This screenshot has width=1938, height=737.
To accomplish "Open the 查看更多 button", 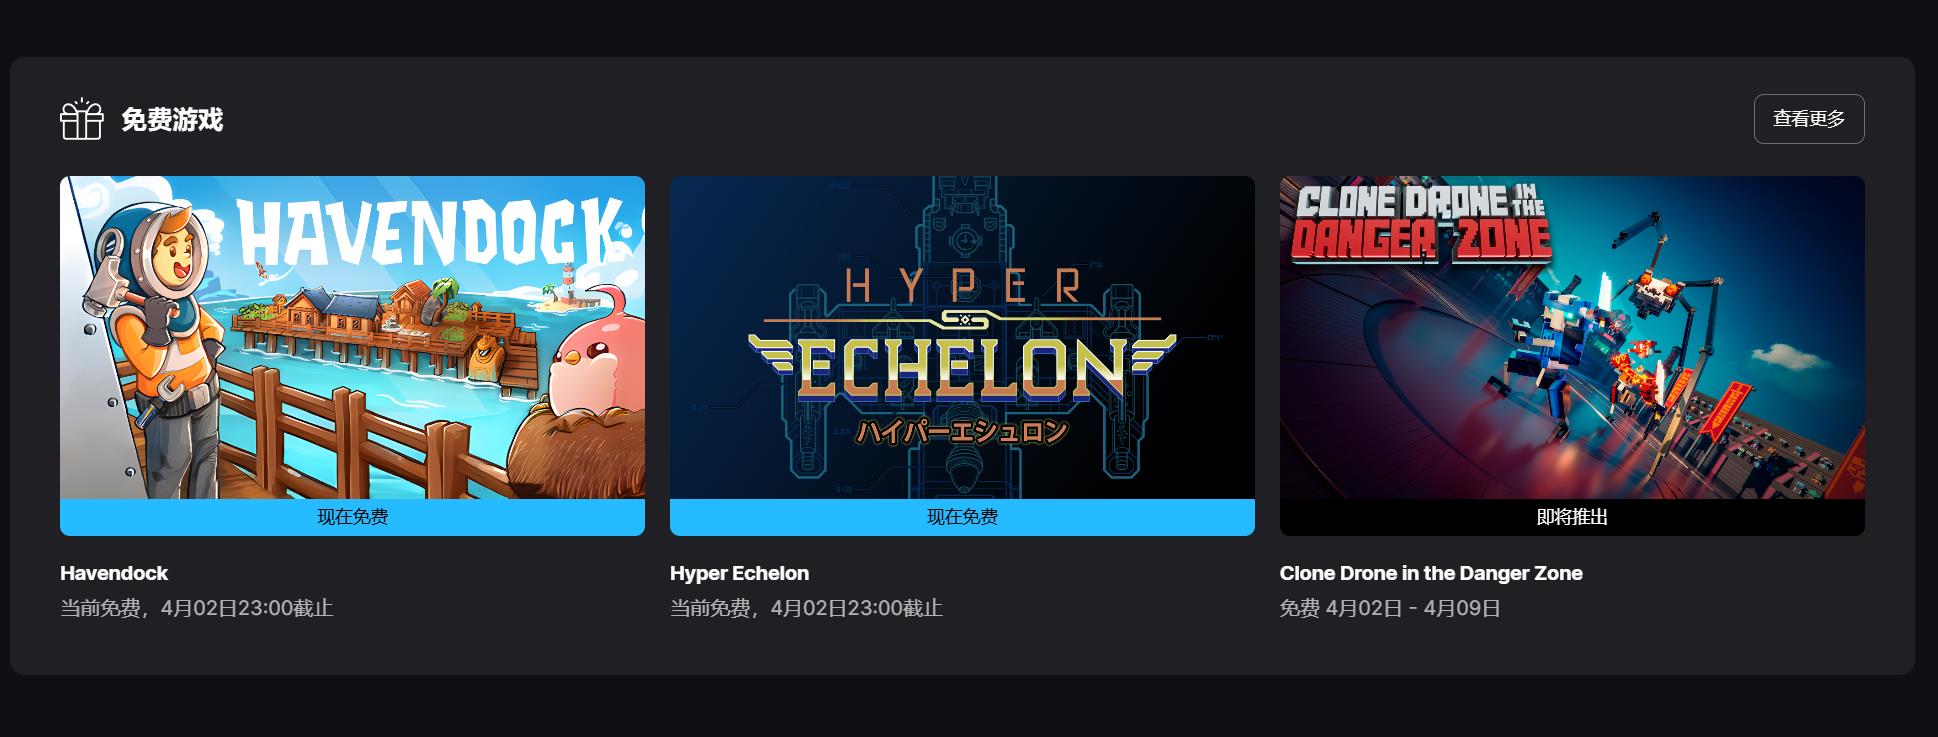I will (x=1809, y=119).
